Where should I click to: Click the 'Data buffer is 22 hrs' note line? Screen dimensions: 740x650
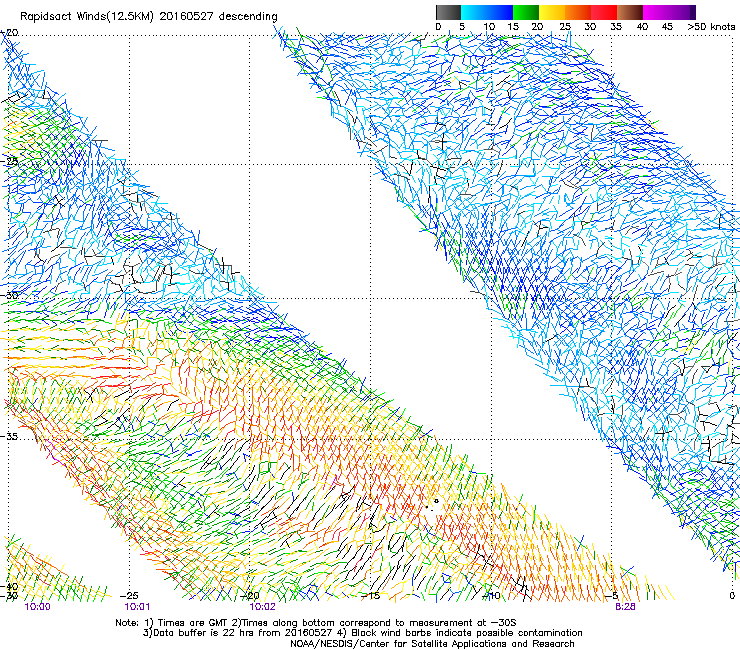(x=362, y=633)
